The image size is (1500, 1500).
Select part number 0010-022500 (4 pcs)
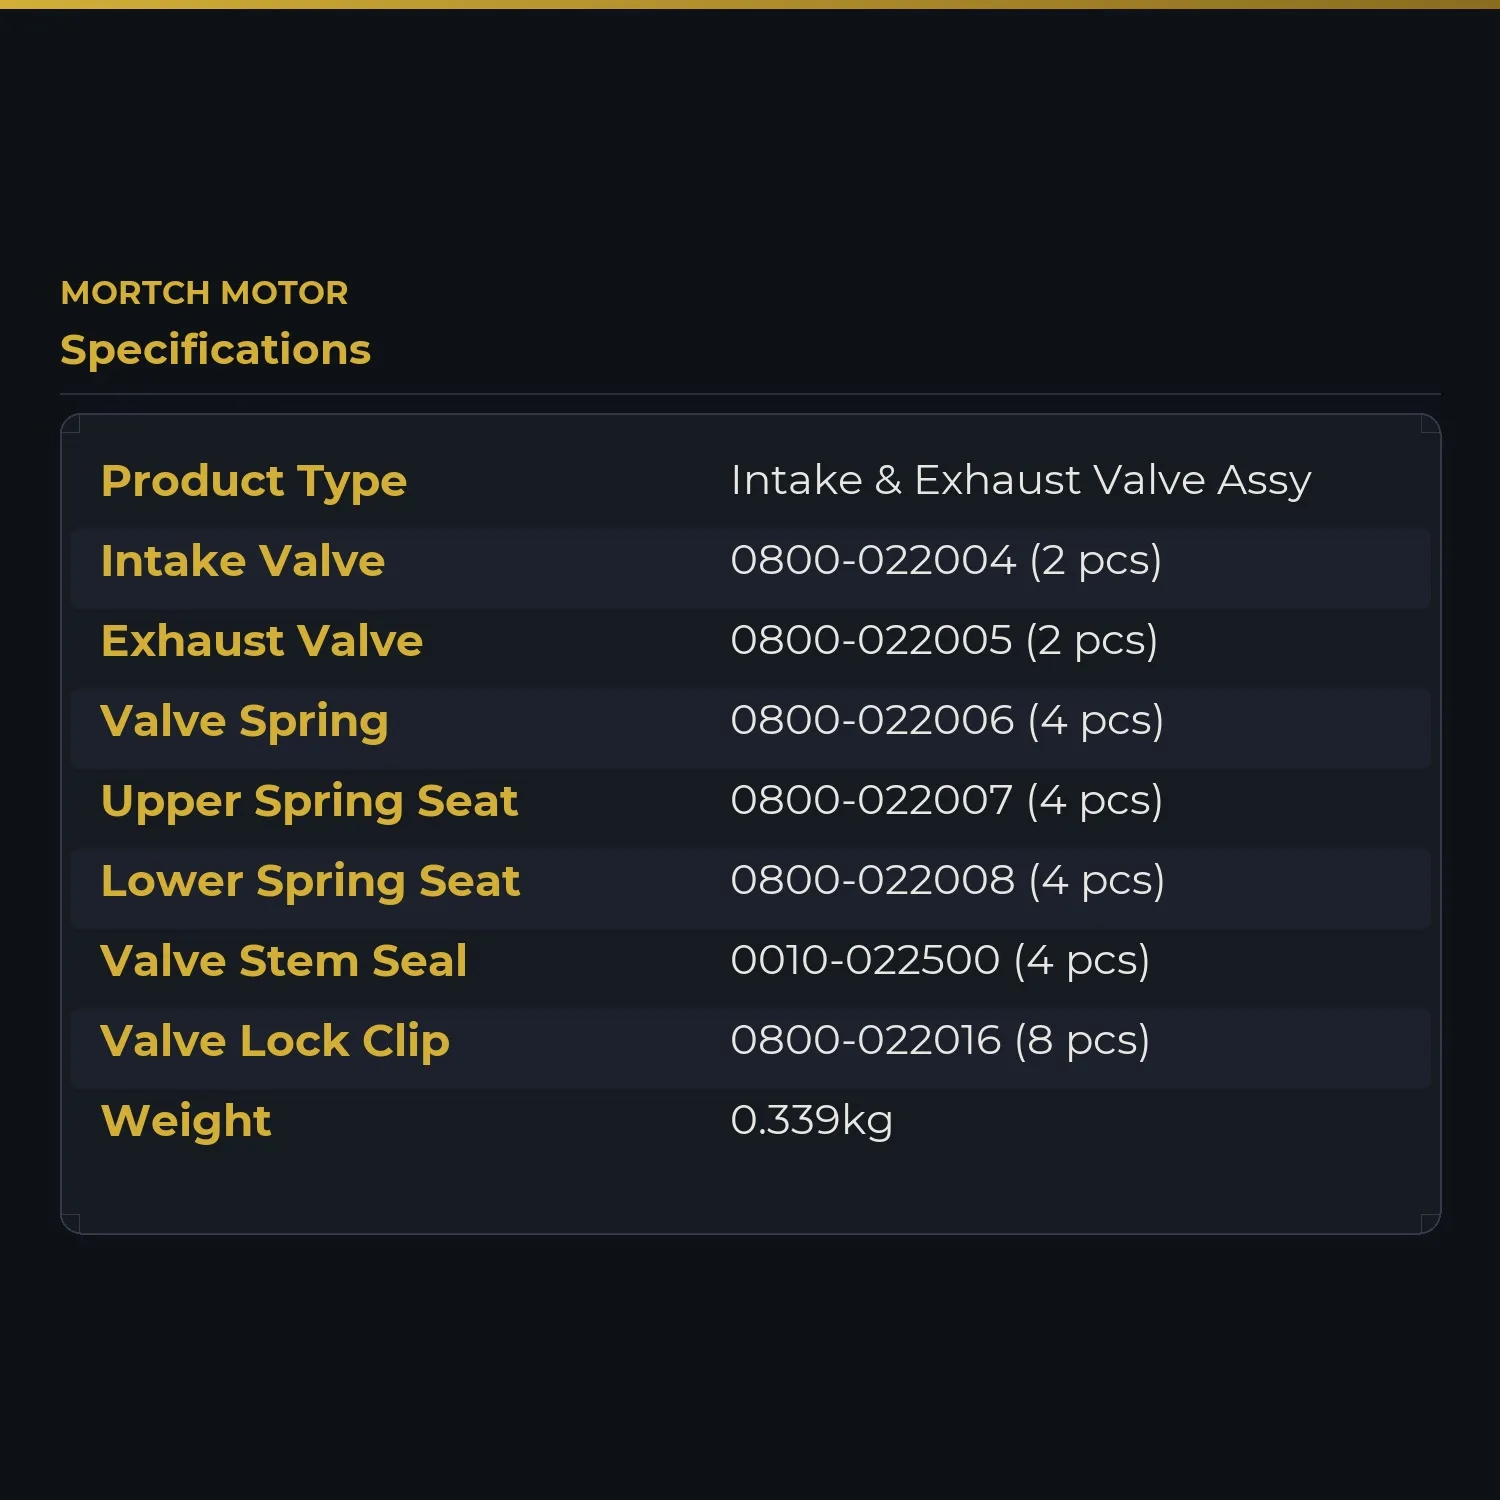pos(940,960)
